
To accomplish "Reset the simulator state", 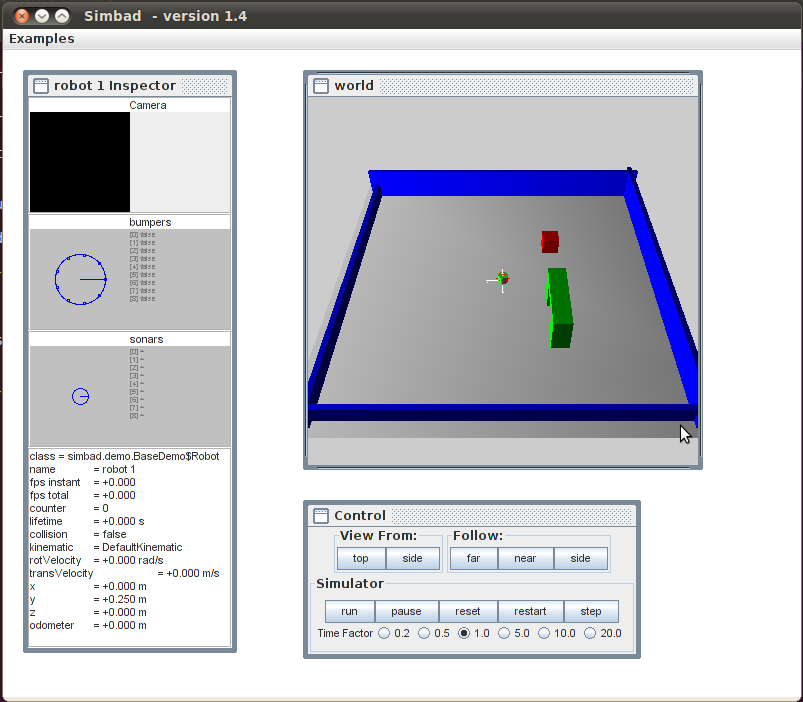I will [468, 611].
